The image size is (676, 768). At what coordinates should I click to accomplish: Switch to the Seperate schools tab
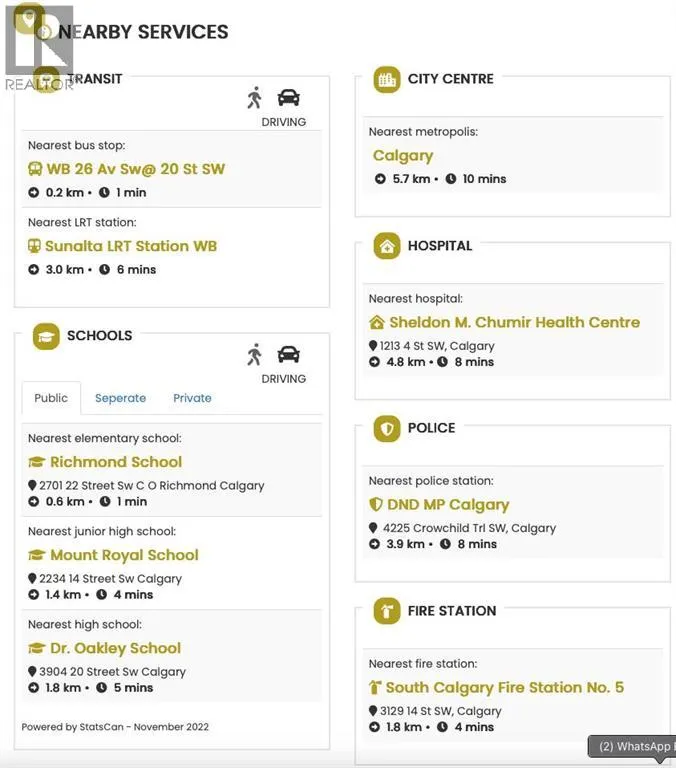coord(120,398)
